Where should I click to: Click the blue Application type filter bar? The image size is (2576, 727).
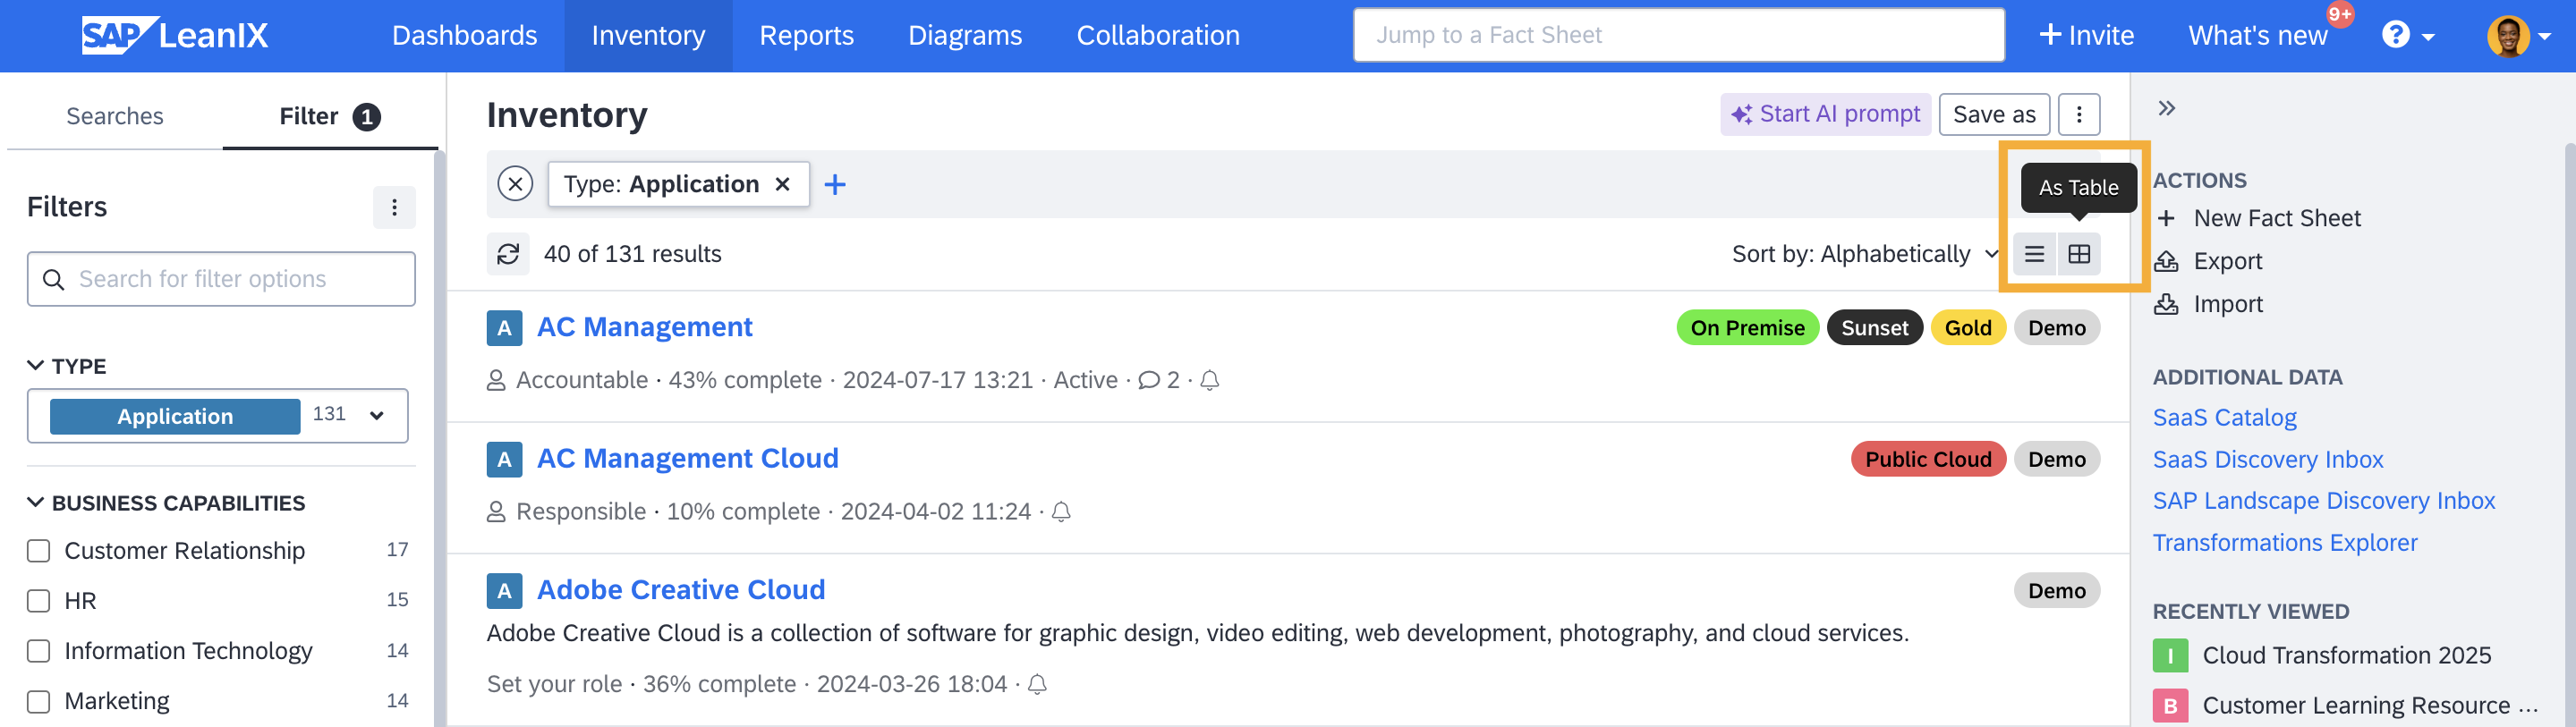coord(175,416)
